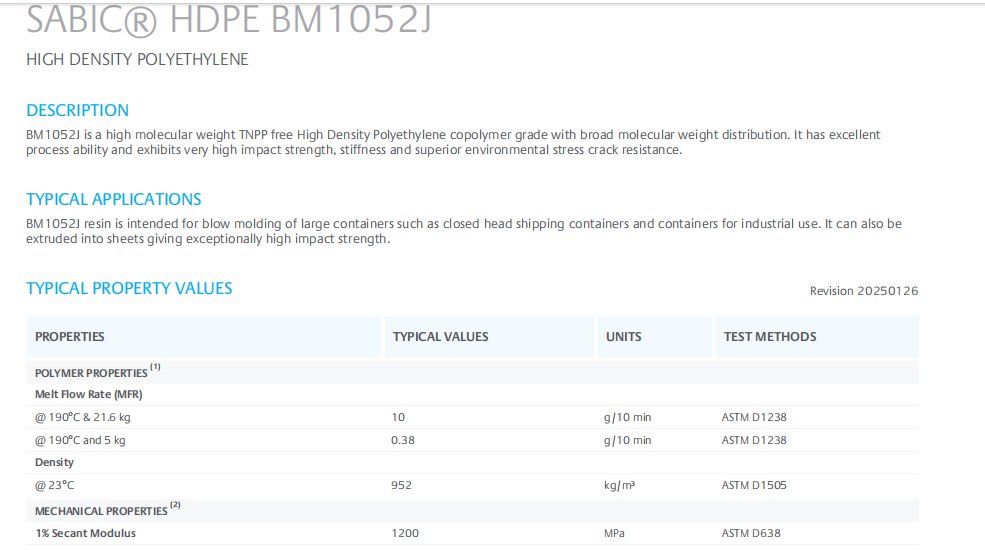Click the description paragraph starting 'BM1052J is a high'
Image resolution: width=985 pixels, height=550 pixels.
pyautogui.click(x=453, y=143)
